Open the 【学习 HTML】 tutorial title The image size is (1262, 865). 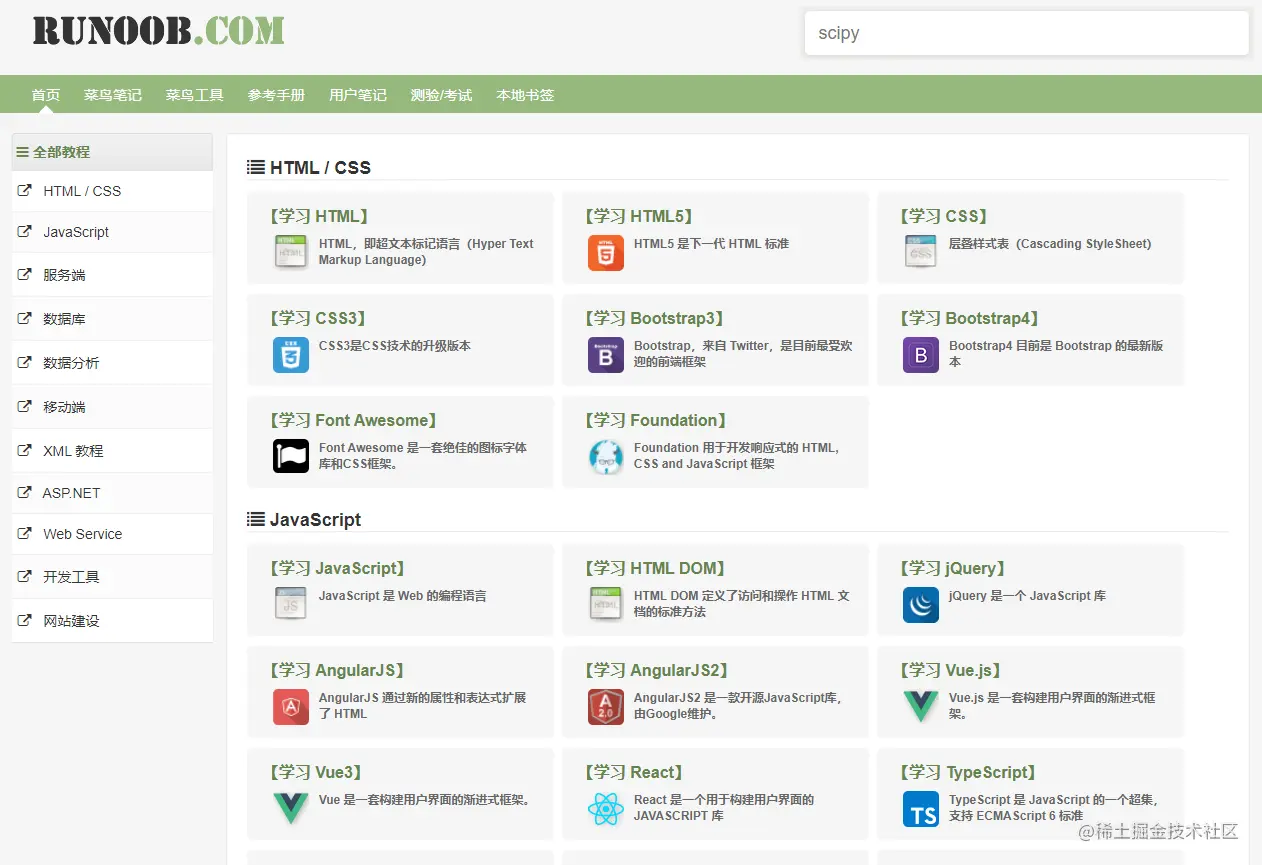(319, 216)
